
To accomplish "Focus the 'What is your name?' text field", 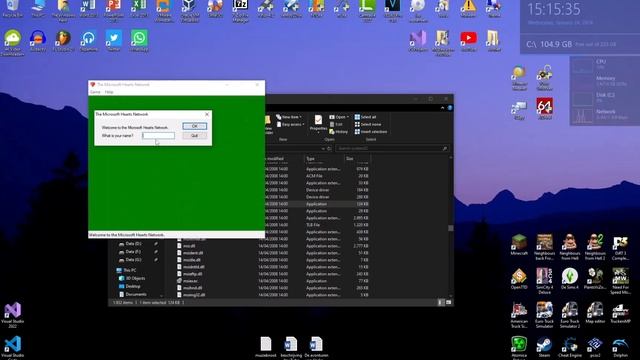I will (x=158, y=136).
